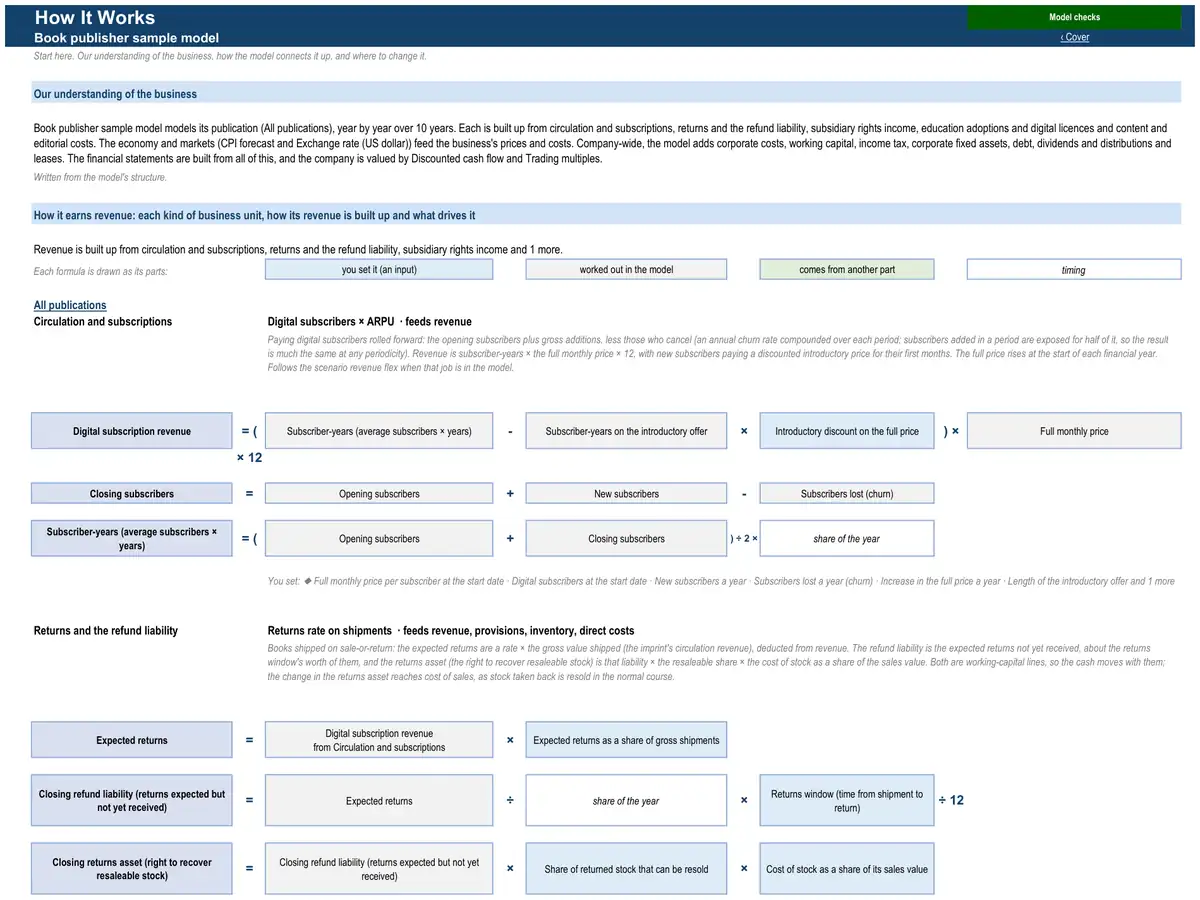Click Opening subscribers in Closing subscribers row
Viewport: 1200px width, 900px height.
(379, 493)
